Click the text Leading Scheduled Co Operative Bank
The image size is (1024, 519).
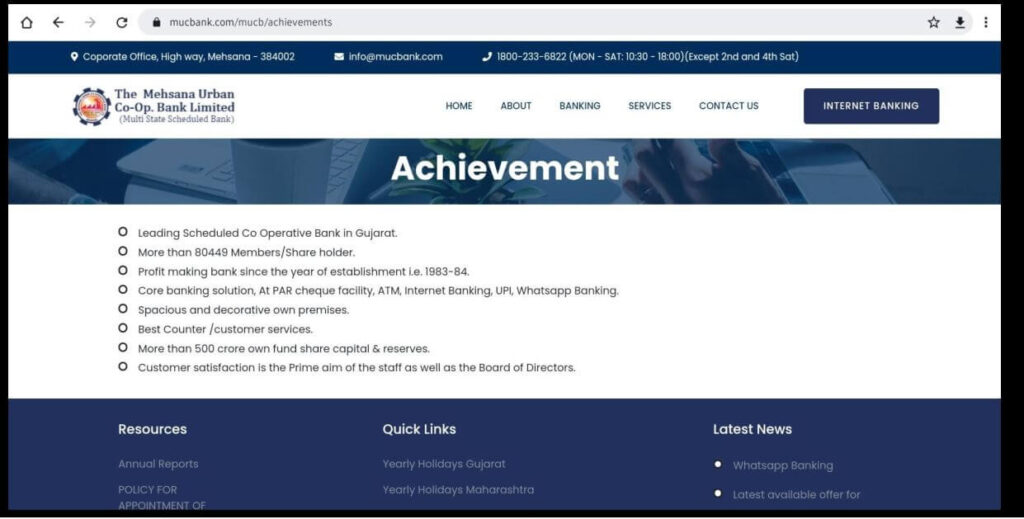(267, 233)
